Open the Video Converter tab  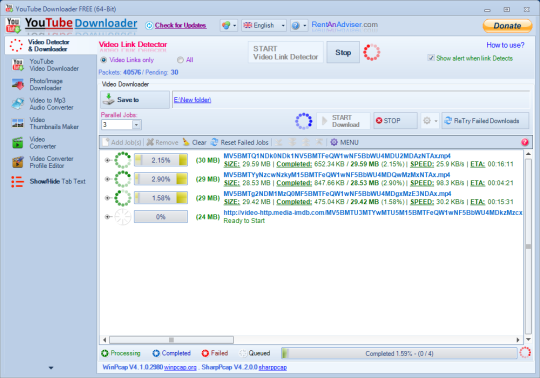coord(51,143)
